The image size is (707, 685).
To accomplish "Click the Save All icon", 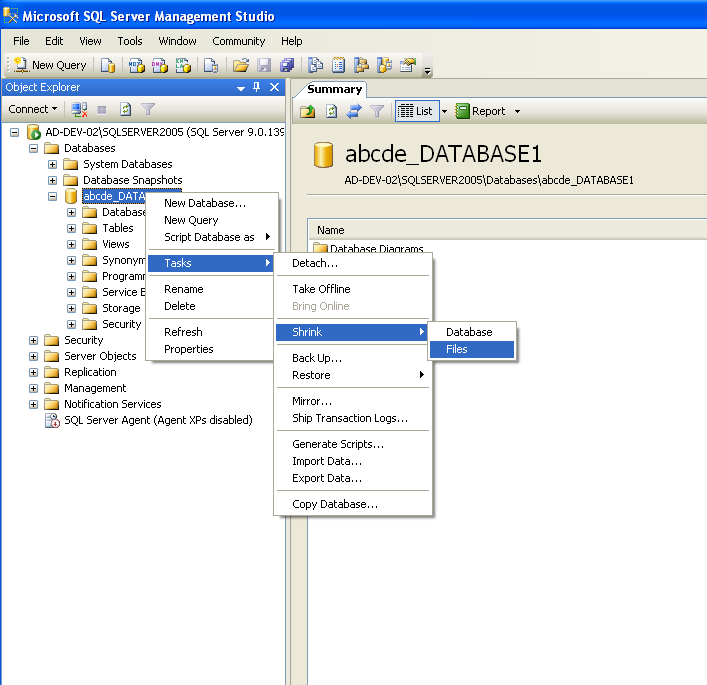I will [x=287, y=65].
